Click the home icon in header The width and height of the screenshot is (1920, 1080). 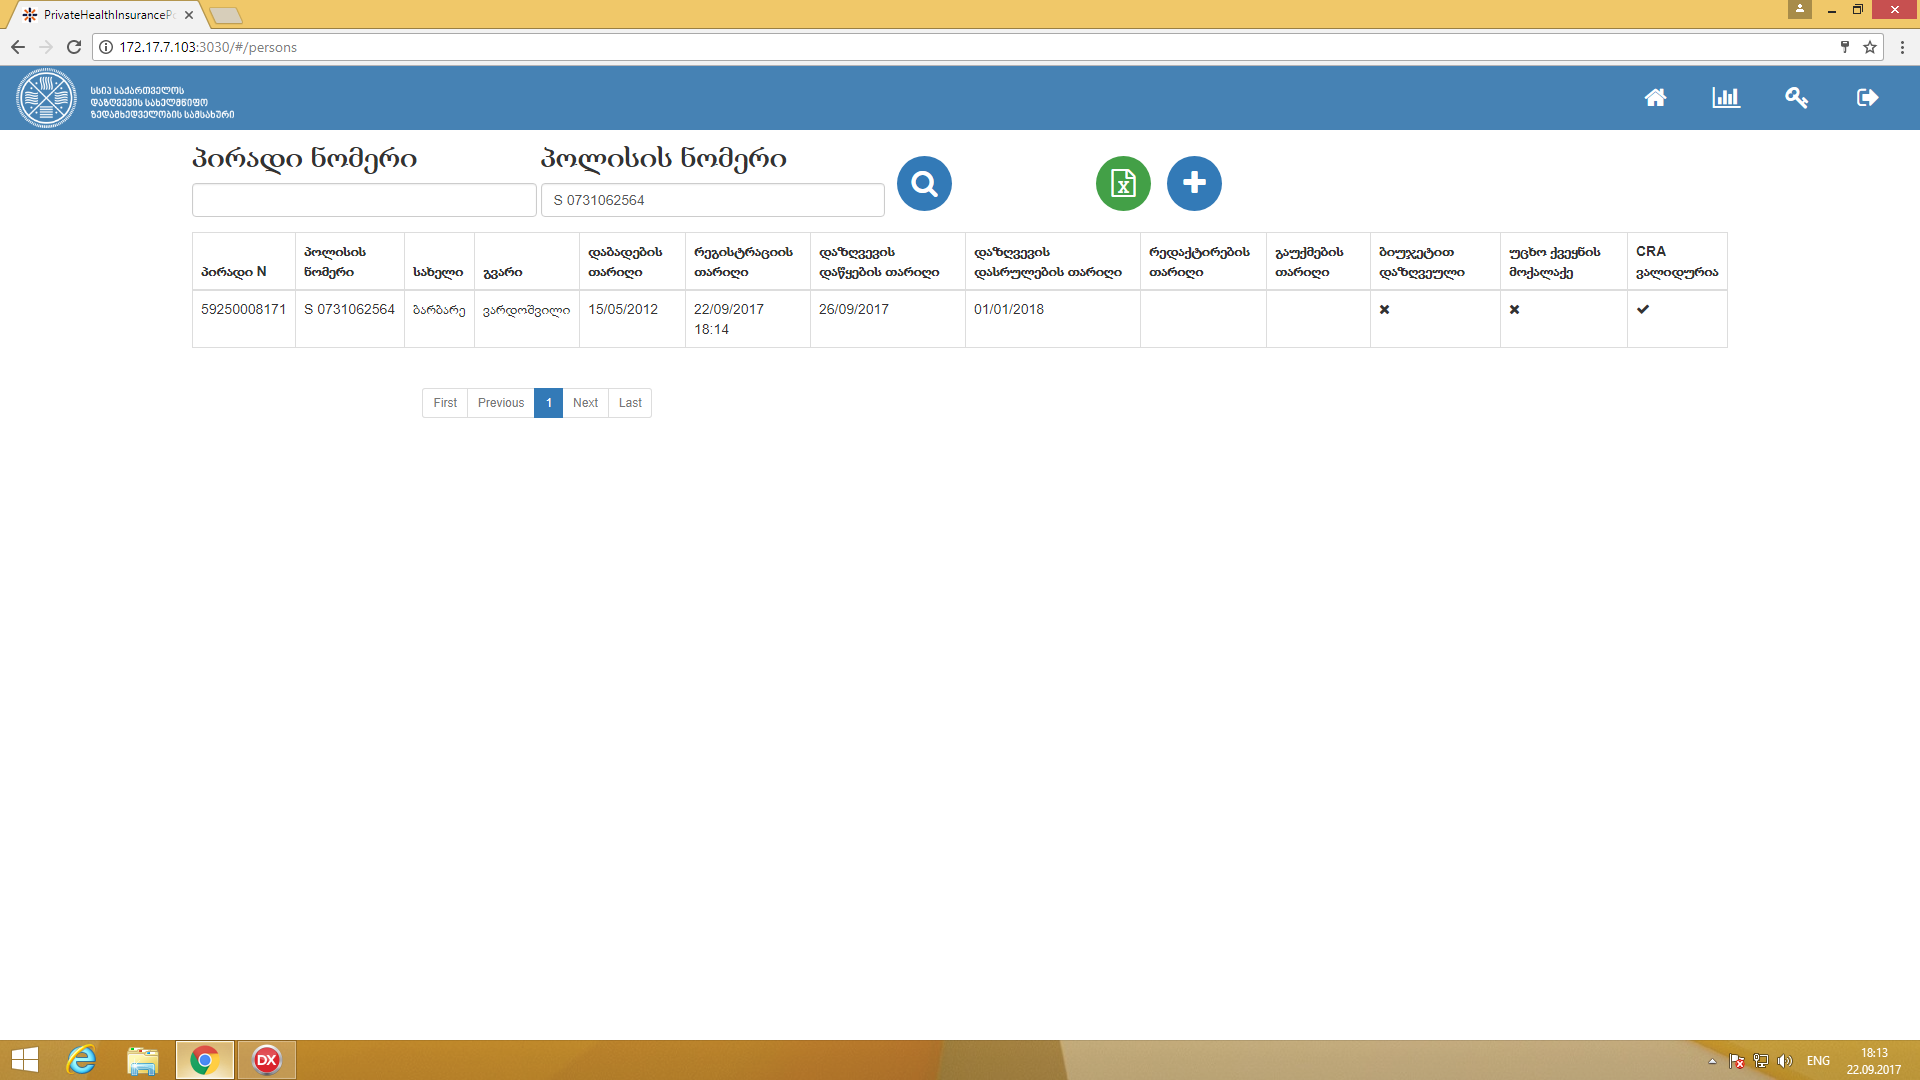(x=1655, y=97)
